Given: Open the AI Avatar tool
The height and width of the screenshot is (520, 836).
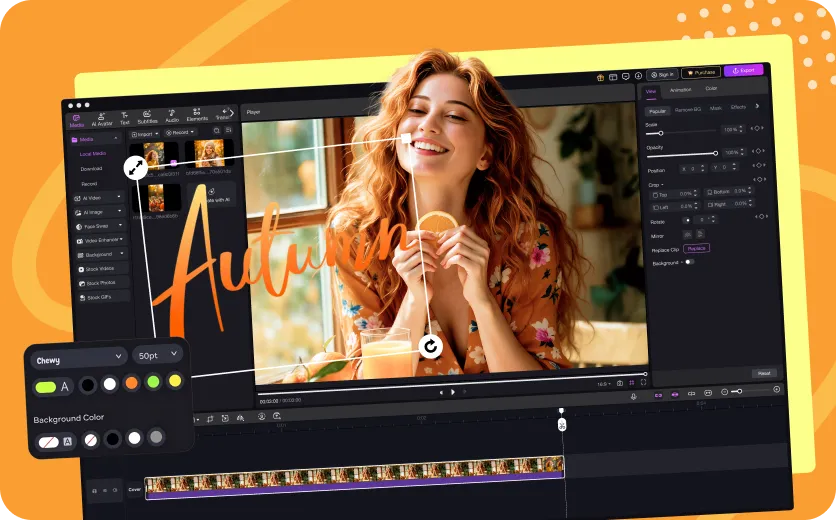Looking at the screenshot, I should [x=101, y=119].
